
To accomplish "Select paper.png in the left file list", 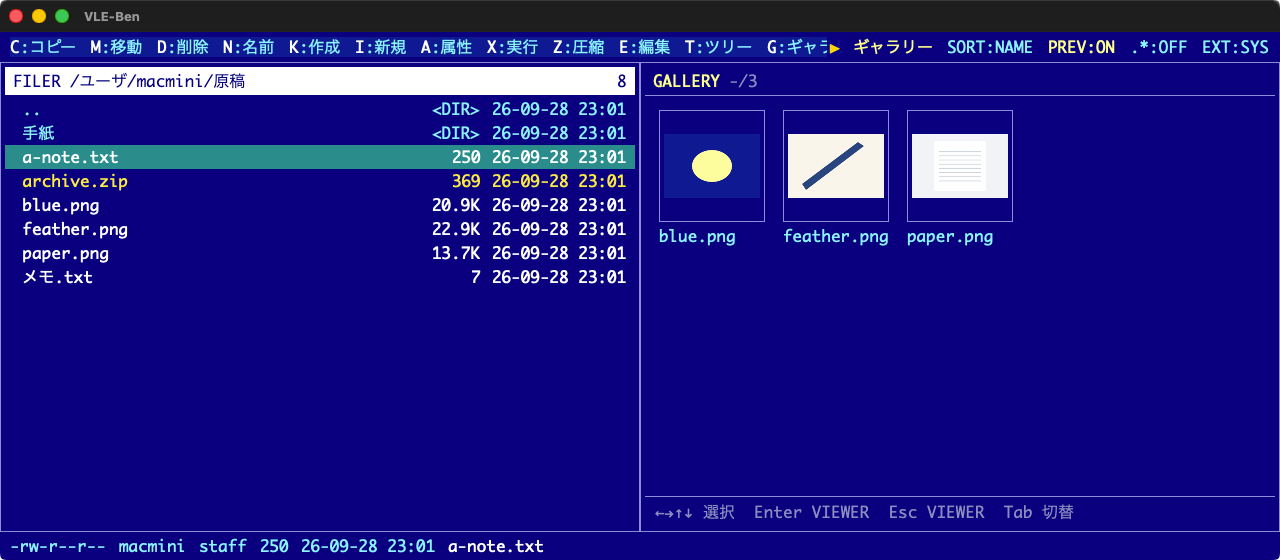I will 320,253.
